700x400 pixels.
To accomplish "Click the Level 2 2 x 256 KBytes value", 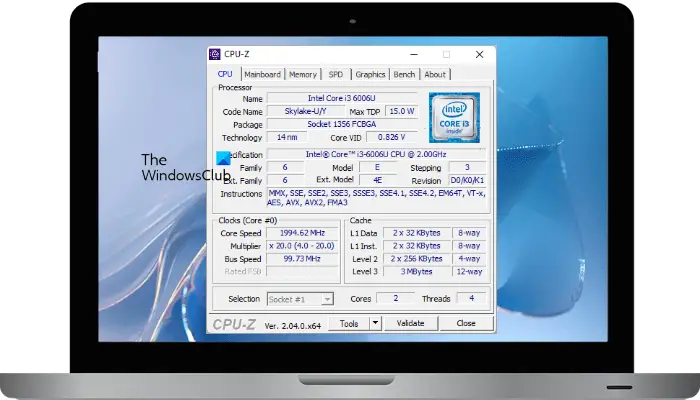I will tap(417, 259).
